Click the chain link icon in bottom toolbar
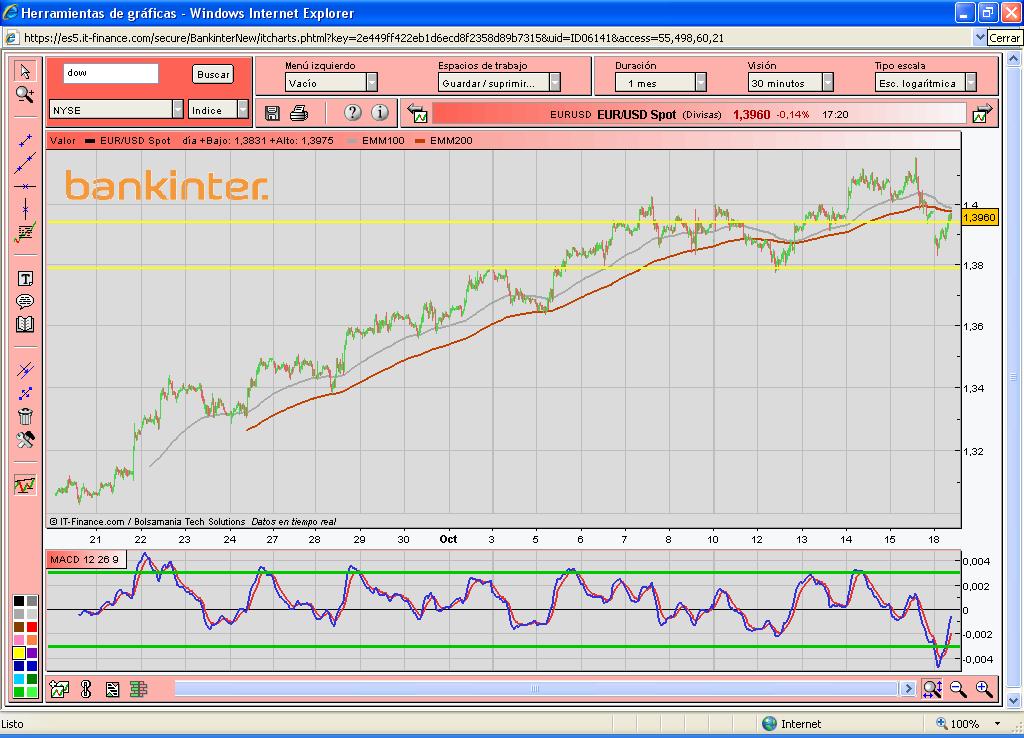 click(85, 688)
